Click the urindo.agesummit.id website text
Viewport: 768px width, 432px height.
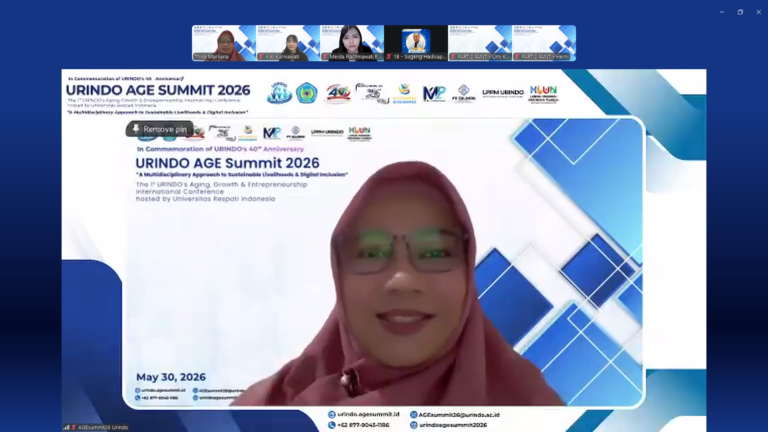coord(368,414)
